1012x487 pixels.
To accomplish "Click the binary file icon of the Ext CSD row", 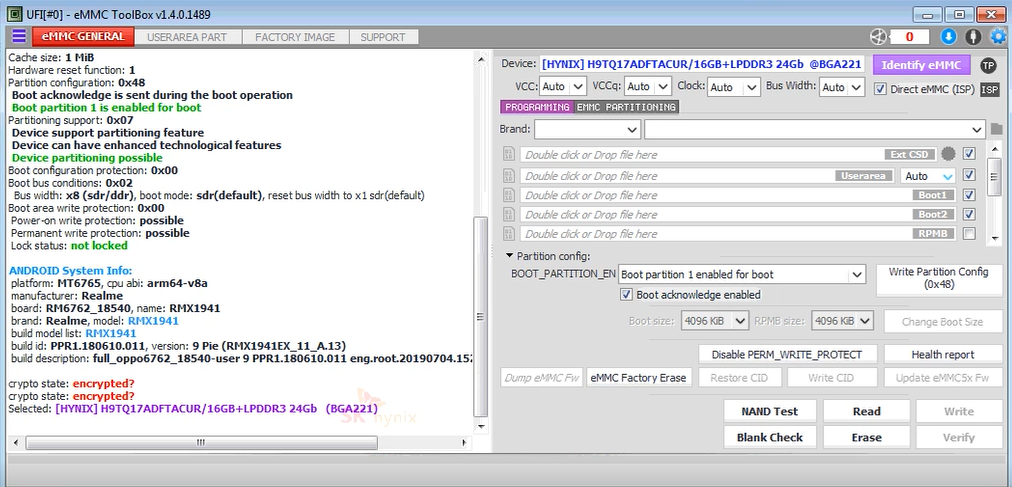I will click(x=509, y=155).
